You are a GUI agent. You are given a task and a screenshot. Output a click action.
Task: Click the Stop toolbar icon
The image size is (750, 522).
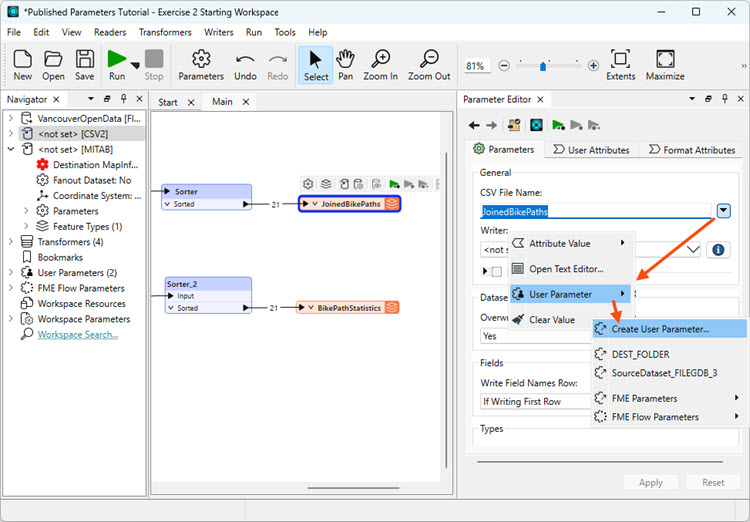coord(154,65)
